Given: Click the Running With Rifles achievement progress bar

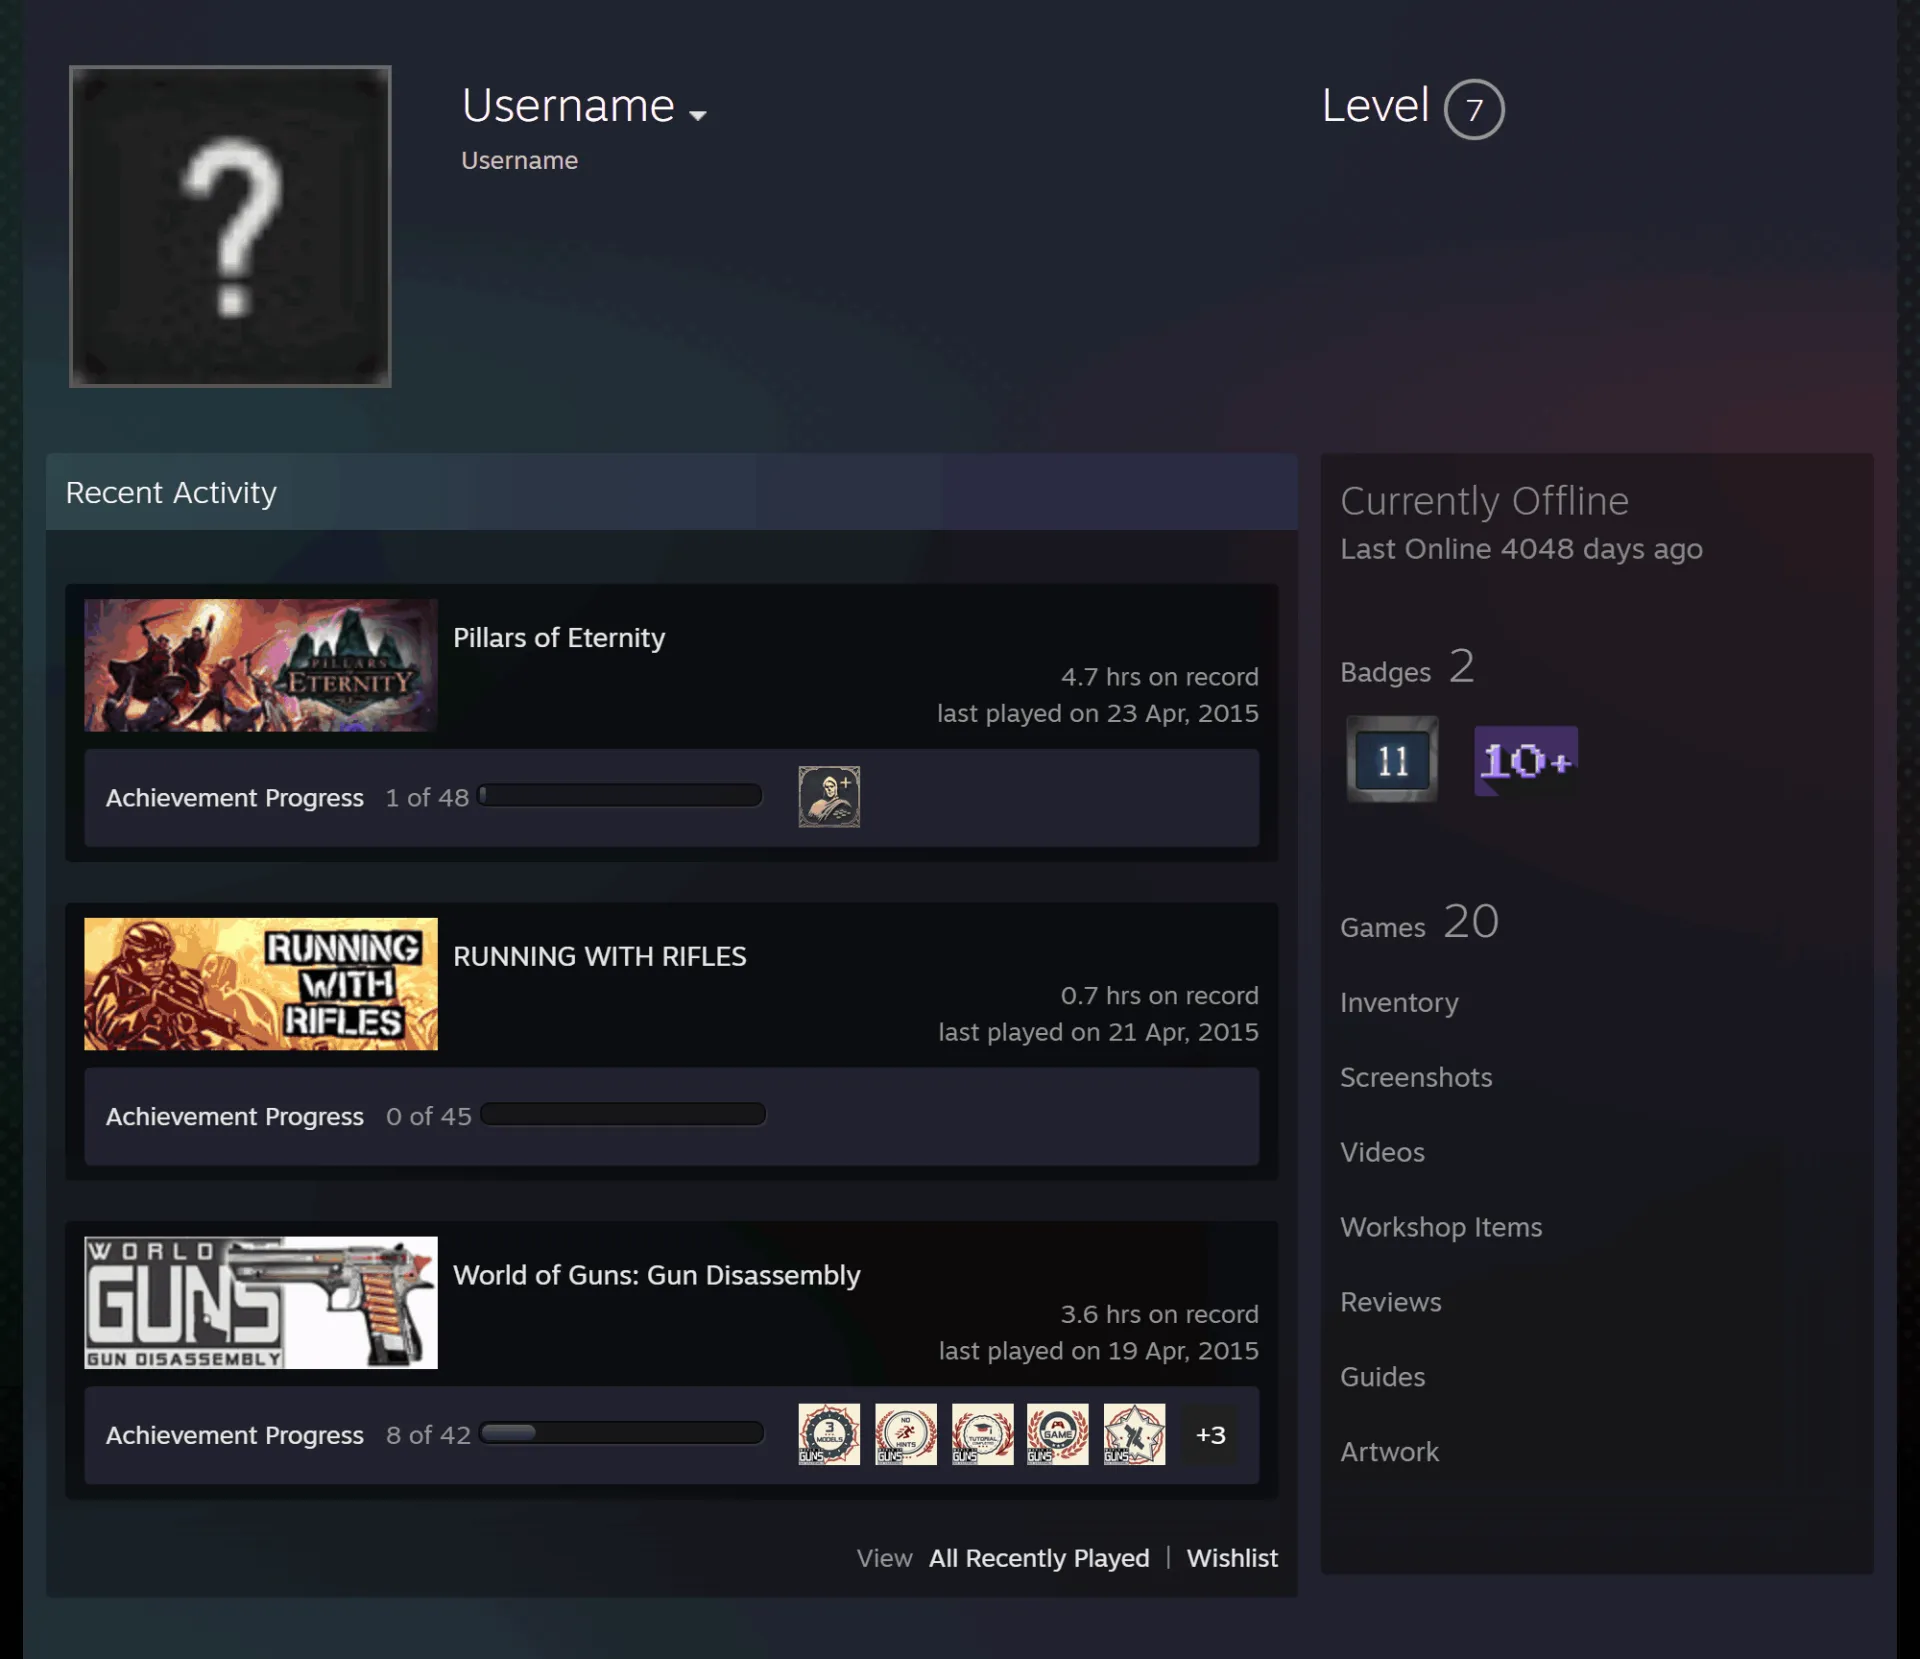Looking at the screenshot, I should 623,1114.
